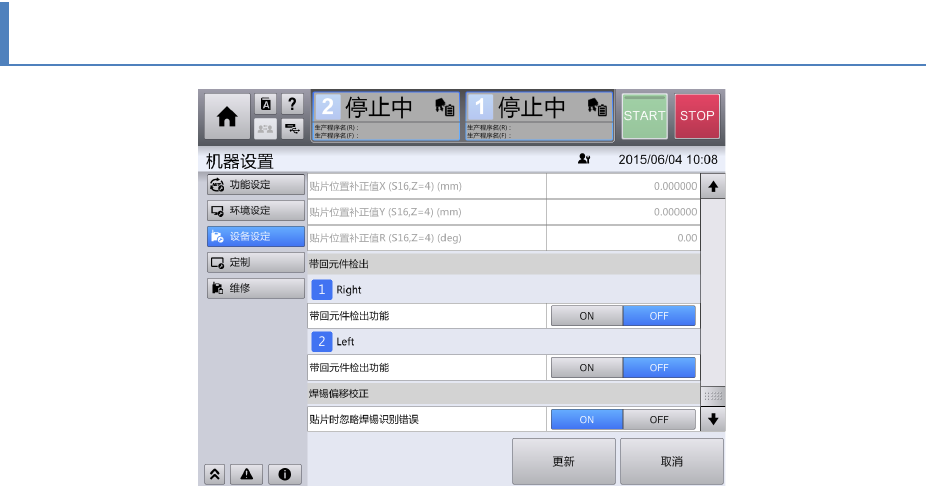The width and height of the screenshot is (926, 486).
Task: Set 贴片时忽略焊锡识别错误 to OFF
Action: pyautogui.click(x=659, y=420)
